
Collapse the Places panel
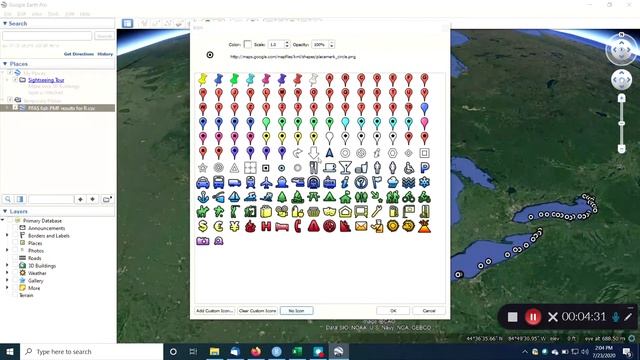click(x=5, y=64)
